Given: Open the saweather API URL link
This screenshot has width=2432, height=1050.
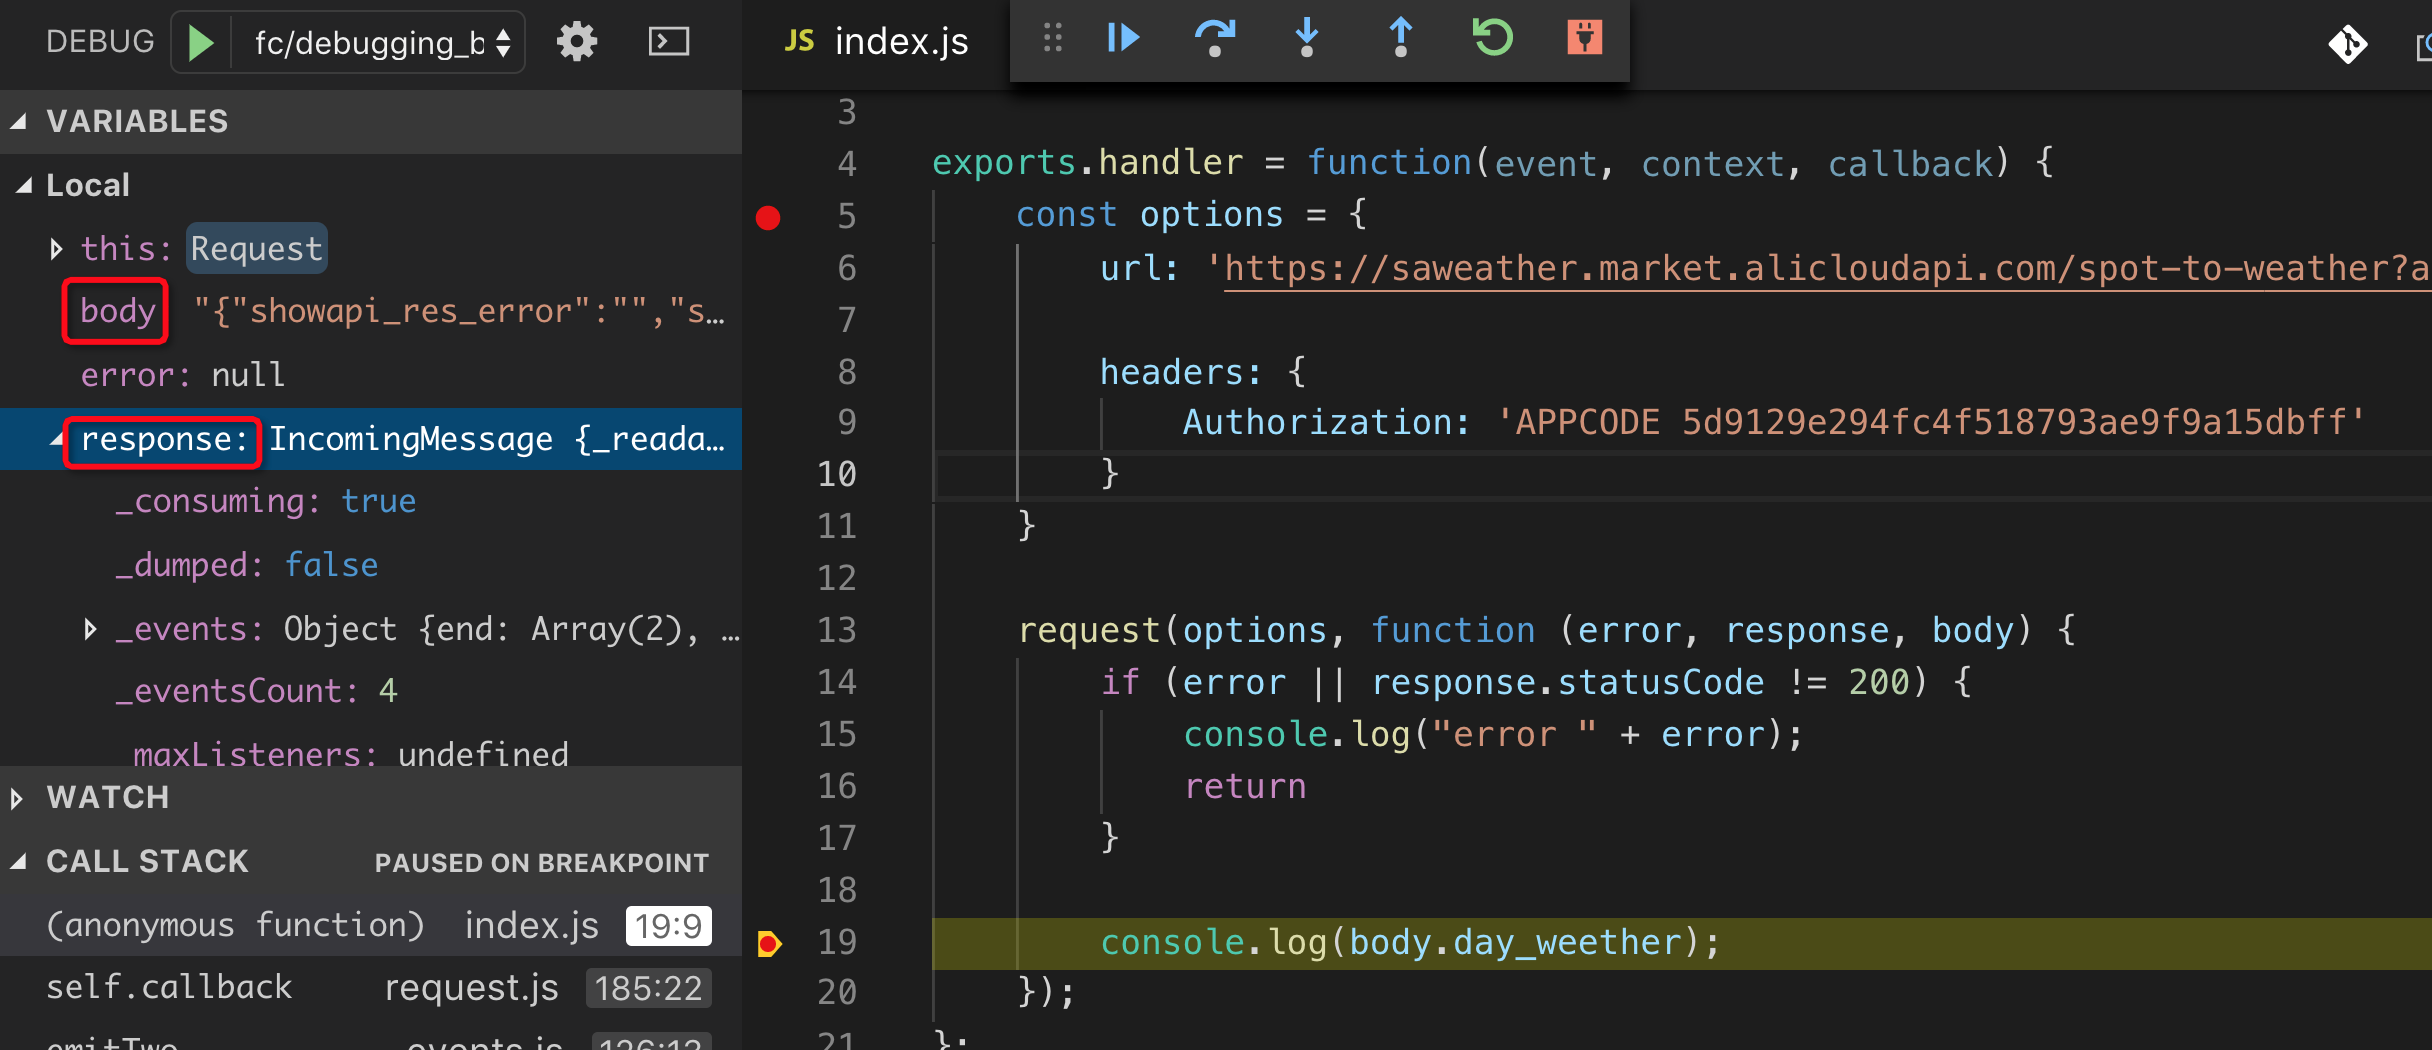Looking at the screenshot, I should [1826, 268].
